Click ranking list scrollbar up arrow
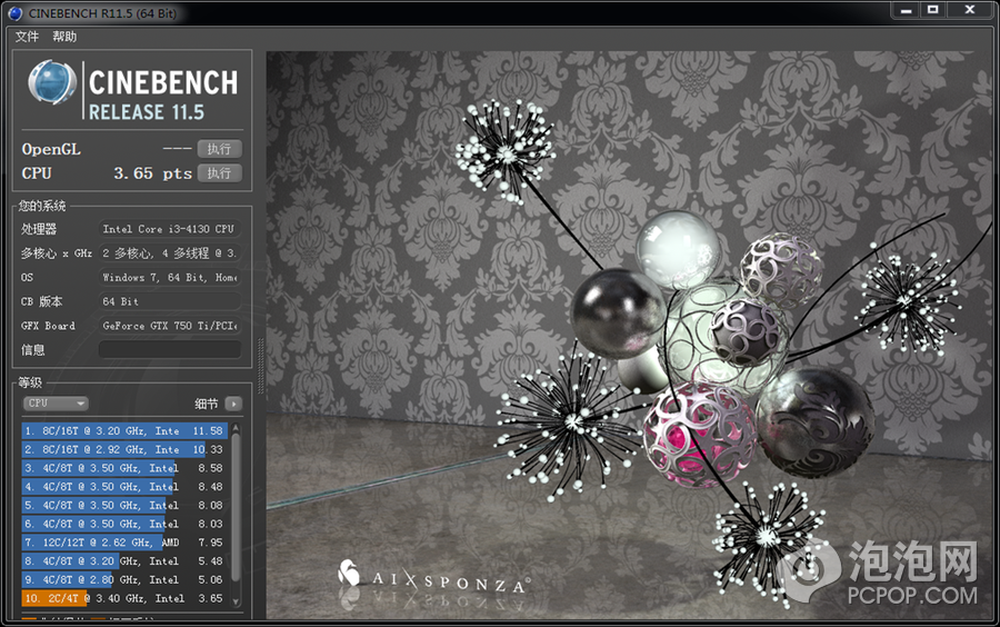This screenshot has width=1000, height=627. [x=236, y=428]
